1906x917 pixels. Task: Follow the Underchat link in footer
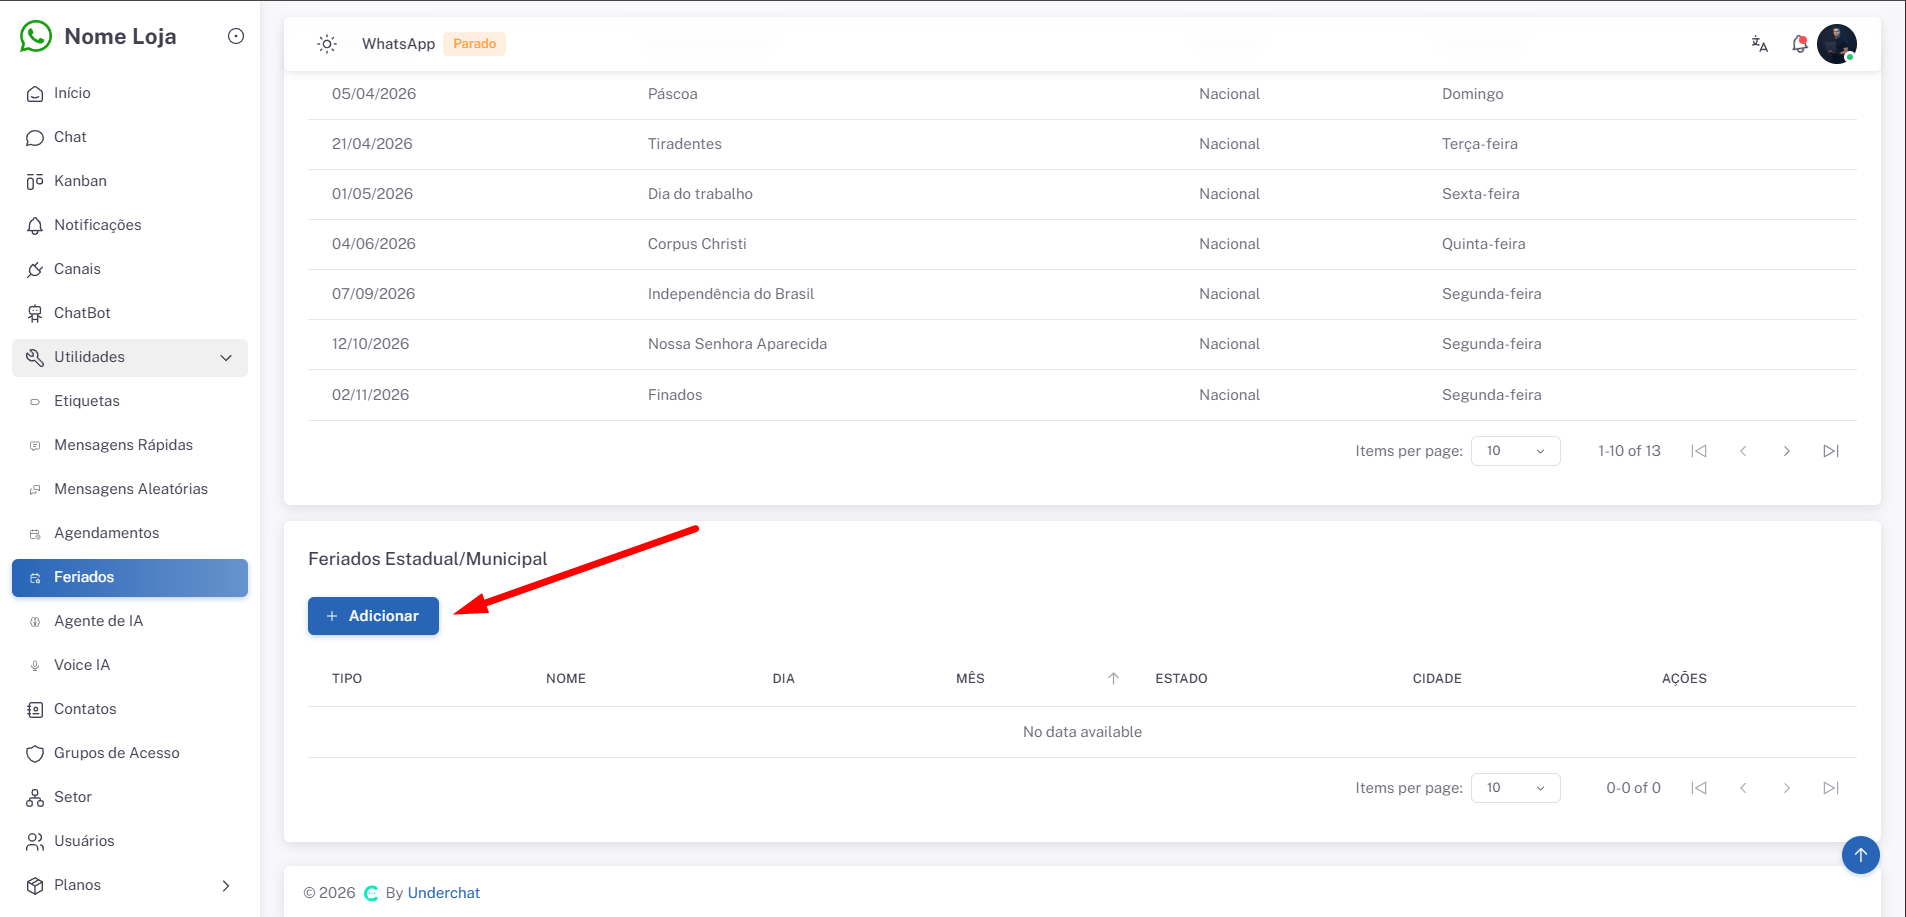point(443,893)
